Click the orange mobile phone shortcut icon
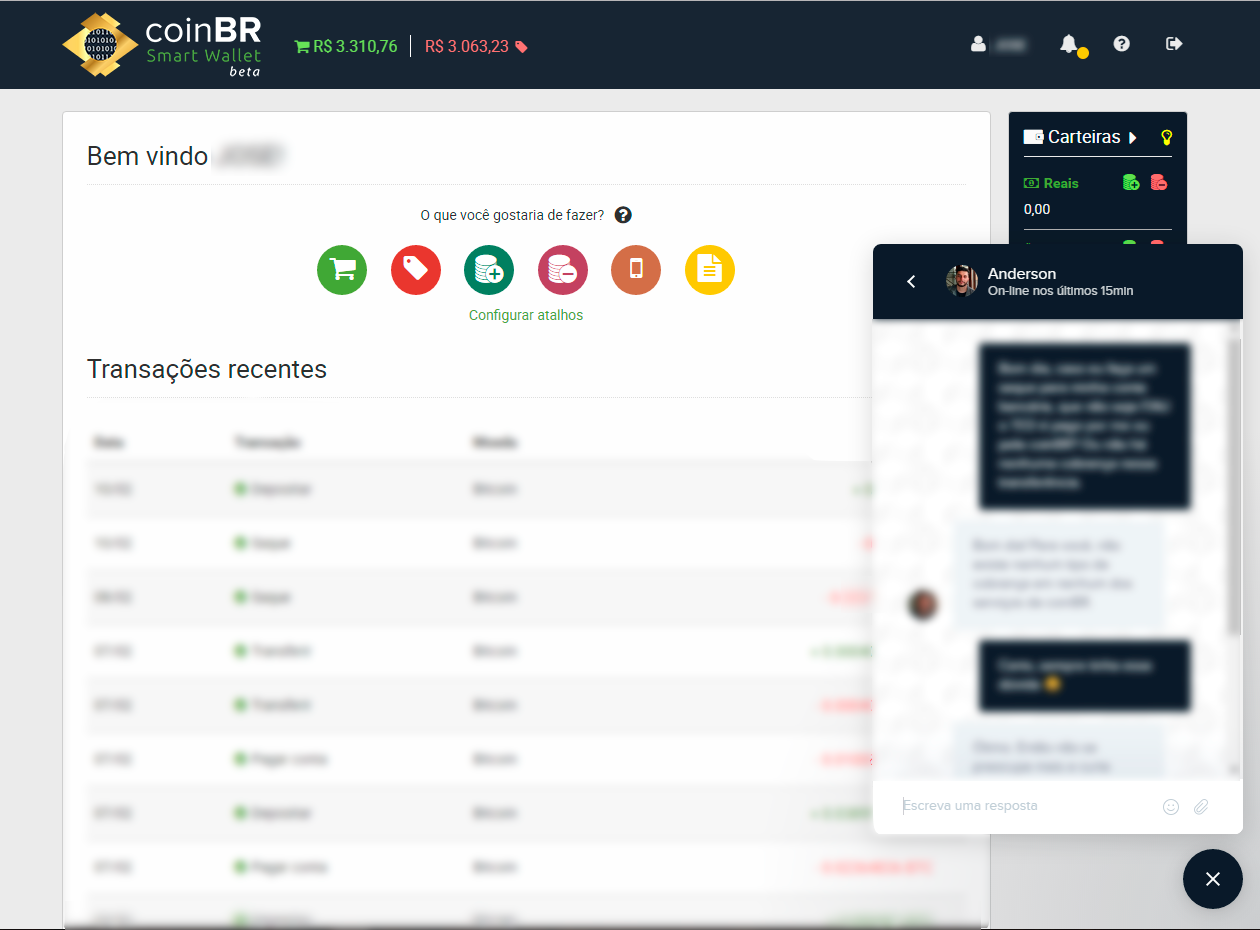Viewport: 1260px width, 930px height. (x=636, y=270)
